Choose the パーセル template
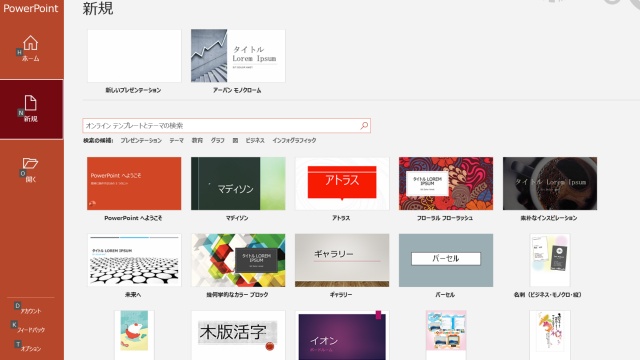 click(446, 260)
